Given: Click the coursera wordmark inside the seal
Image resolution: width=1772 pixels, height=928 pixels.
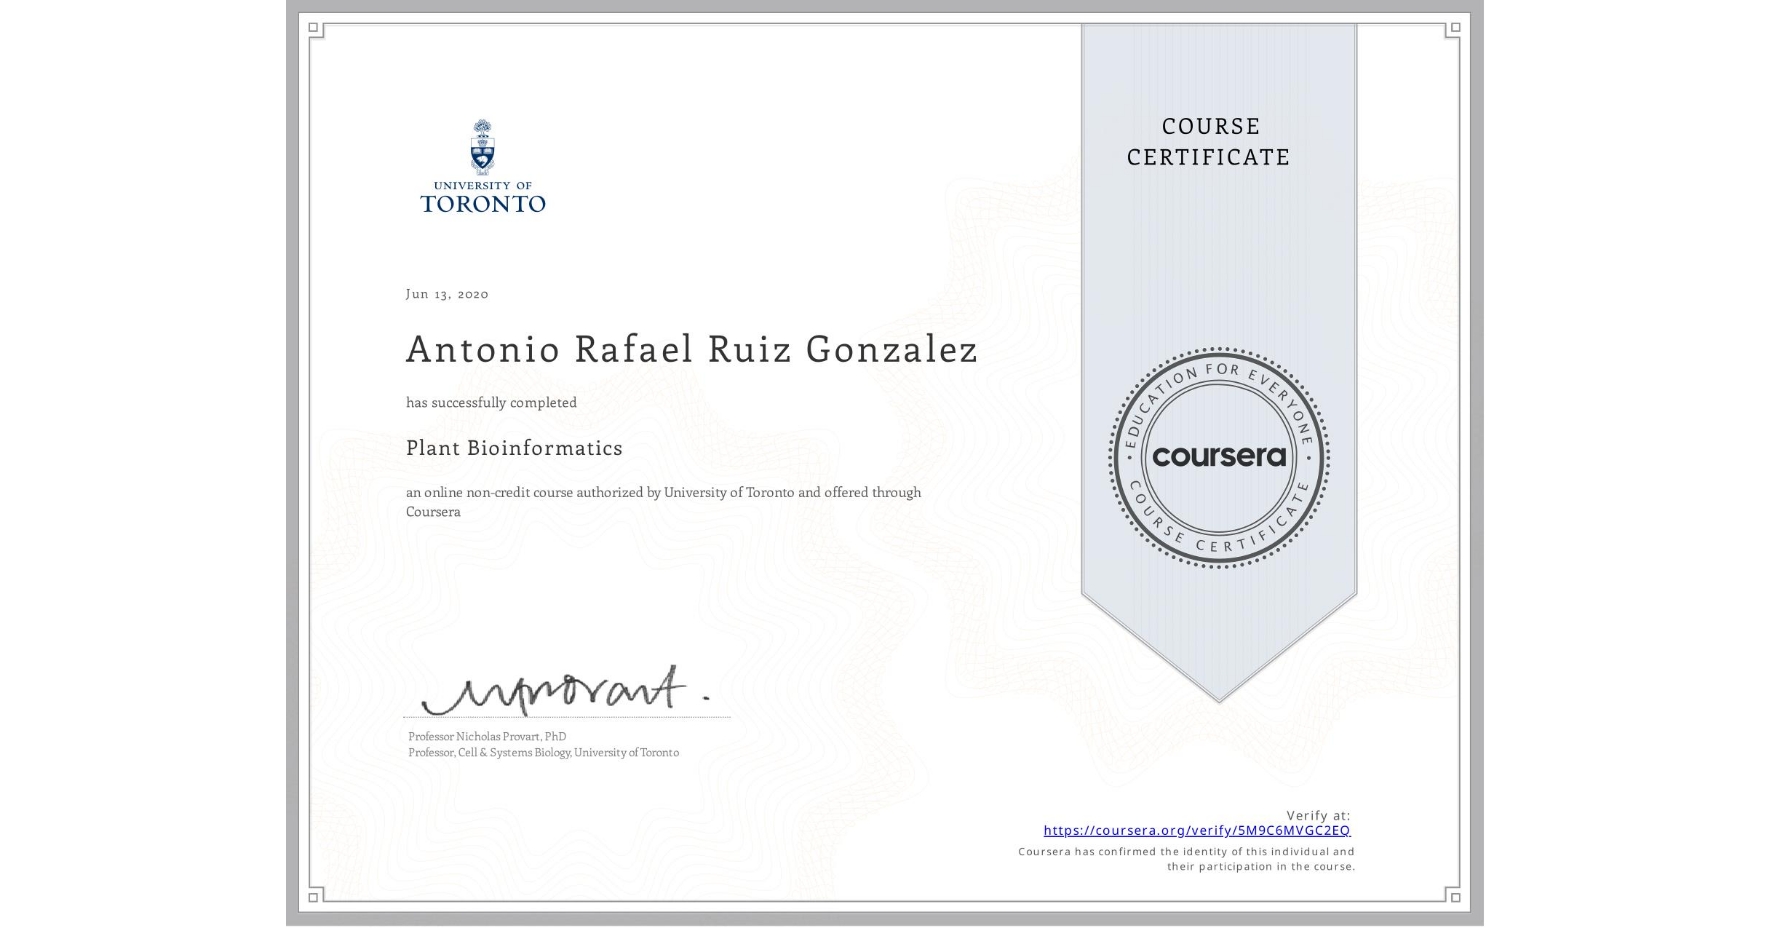Looking at the screenshot, I should coord(1218,458).
